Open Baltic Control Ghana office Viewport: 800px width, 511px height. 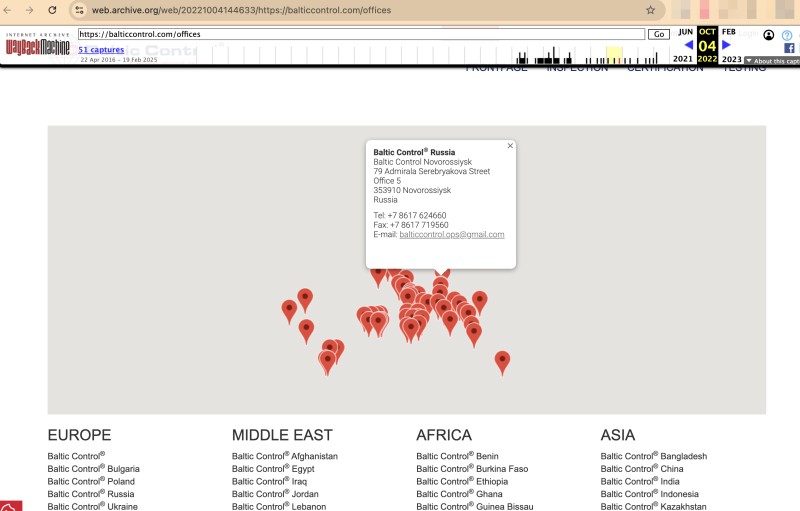tap(459, 494)
